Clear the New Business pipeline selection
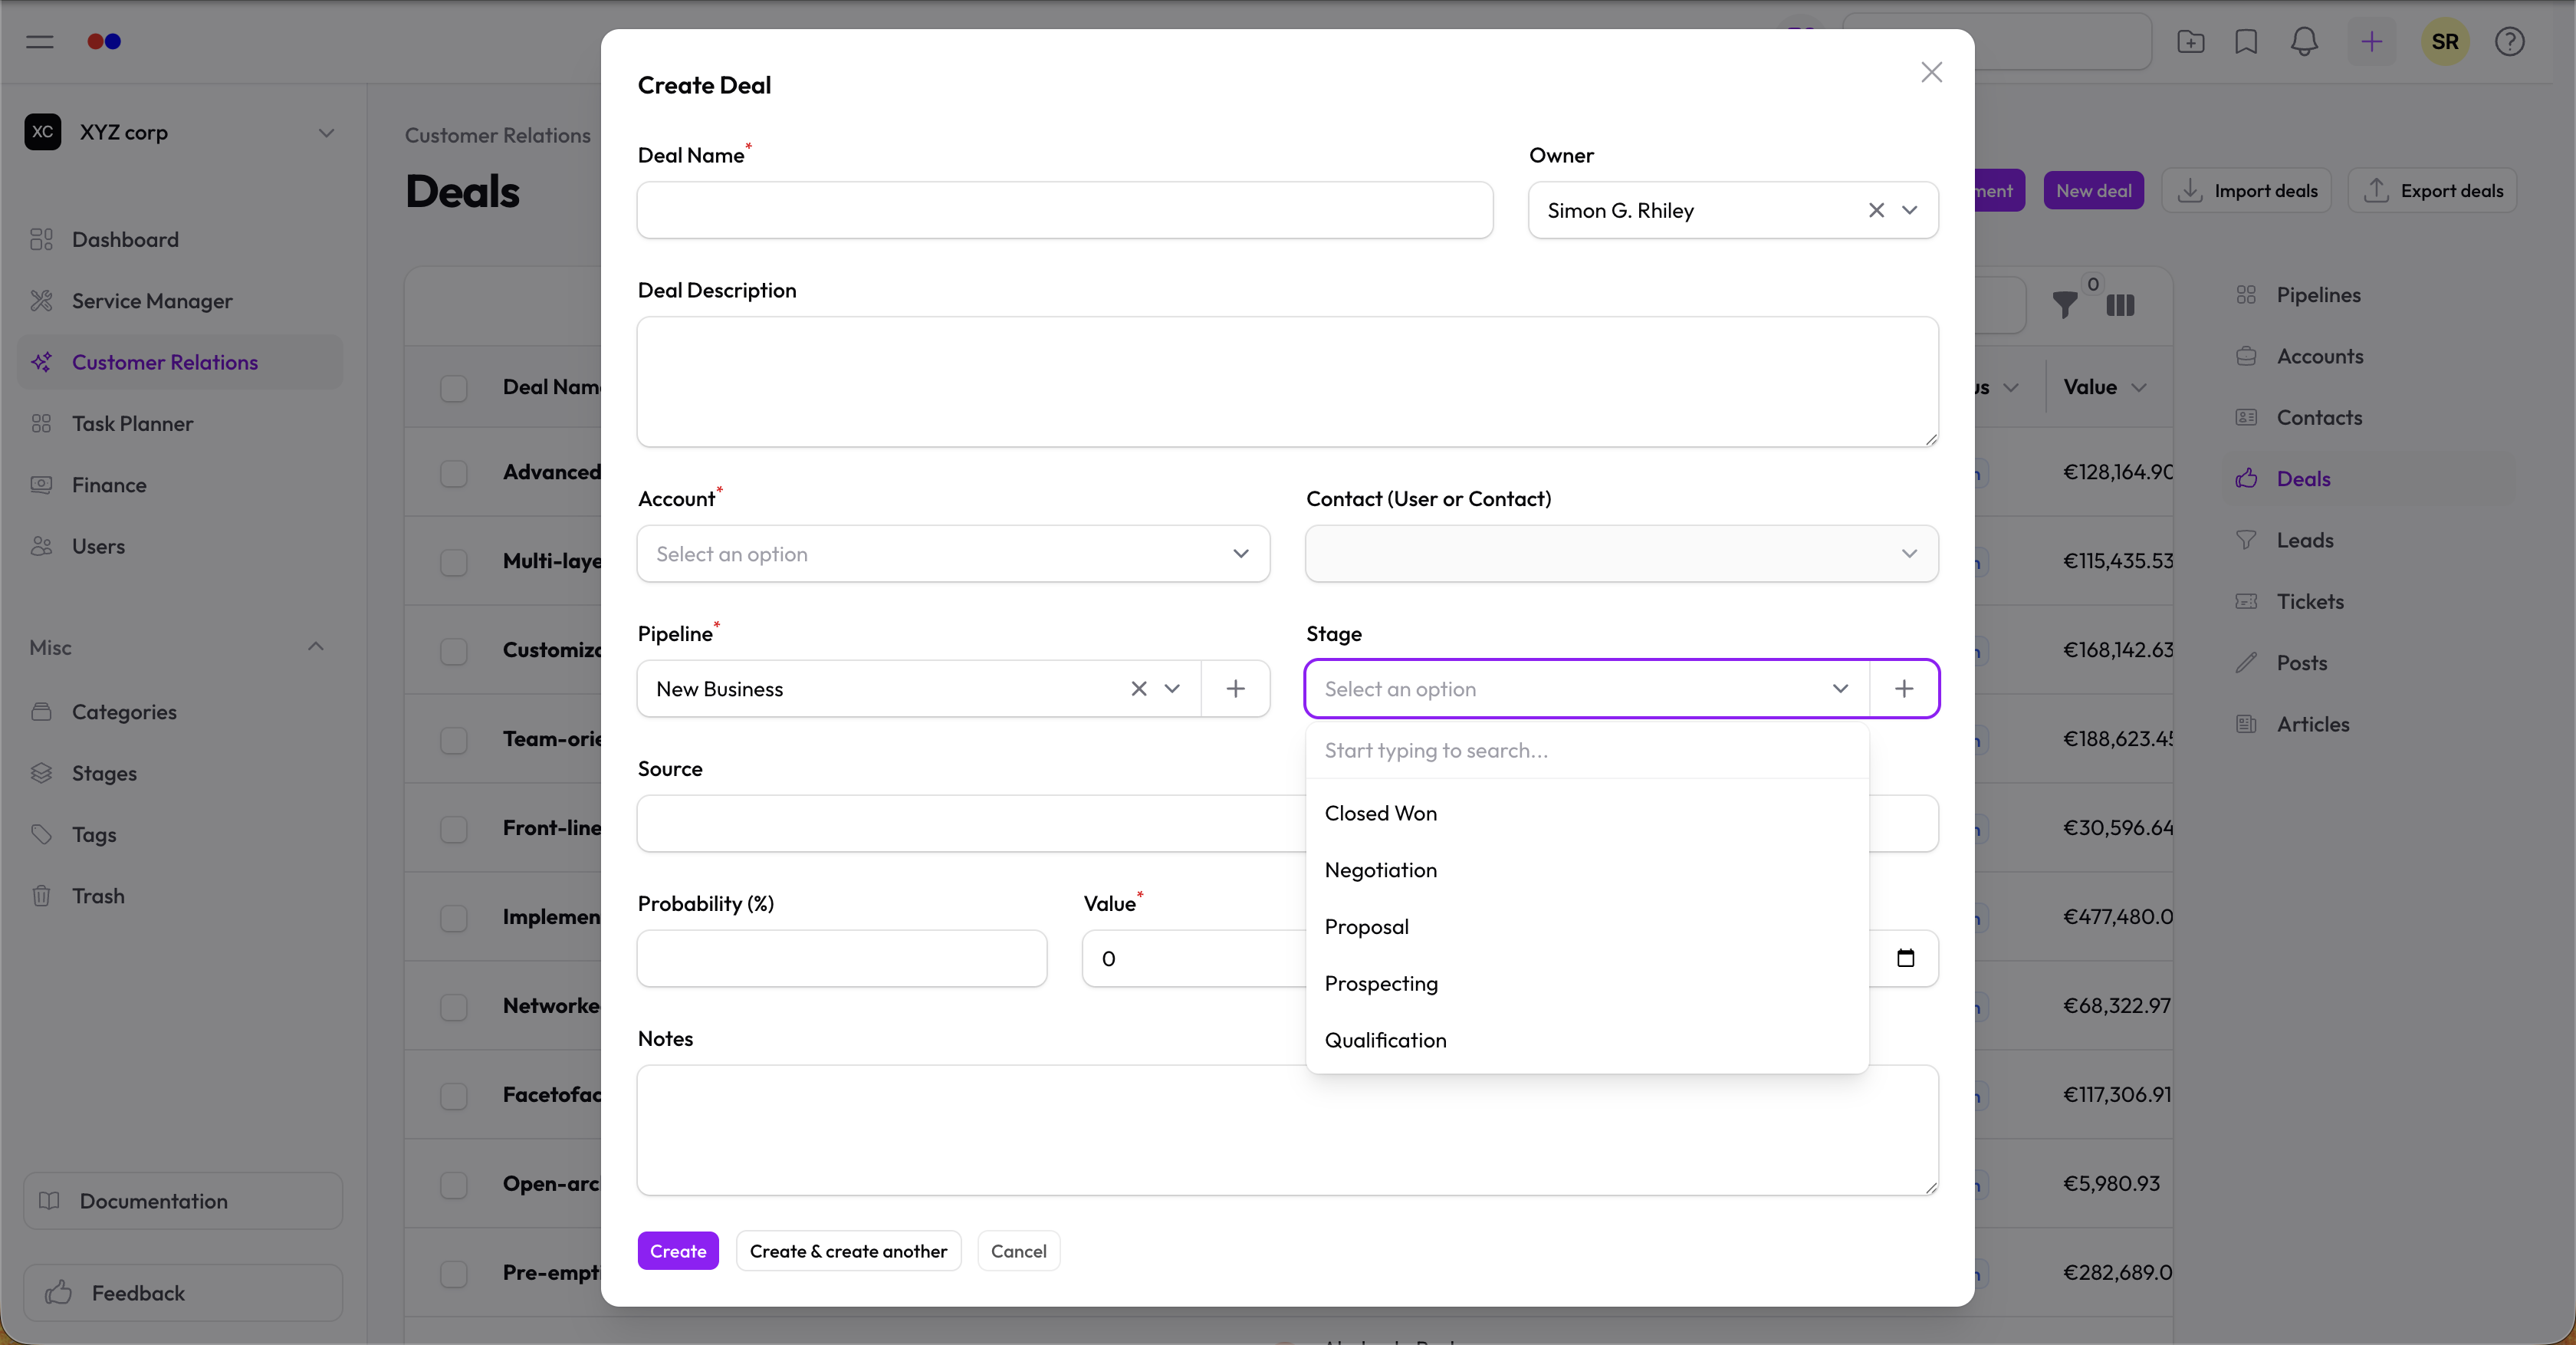This screenshot has width=2576, height=1345. (x=1138, y=689)
